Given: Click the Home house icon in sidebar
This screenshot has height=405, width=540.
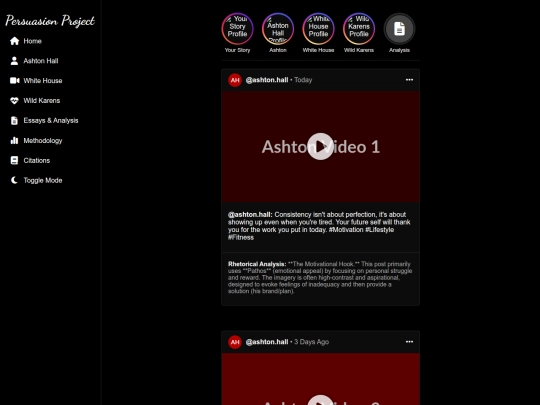Looking at the screenshot, I should [x=14, y=41].
